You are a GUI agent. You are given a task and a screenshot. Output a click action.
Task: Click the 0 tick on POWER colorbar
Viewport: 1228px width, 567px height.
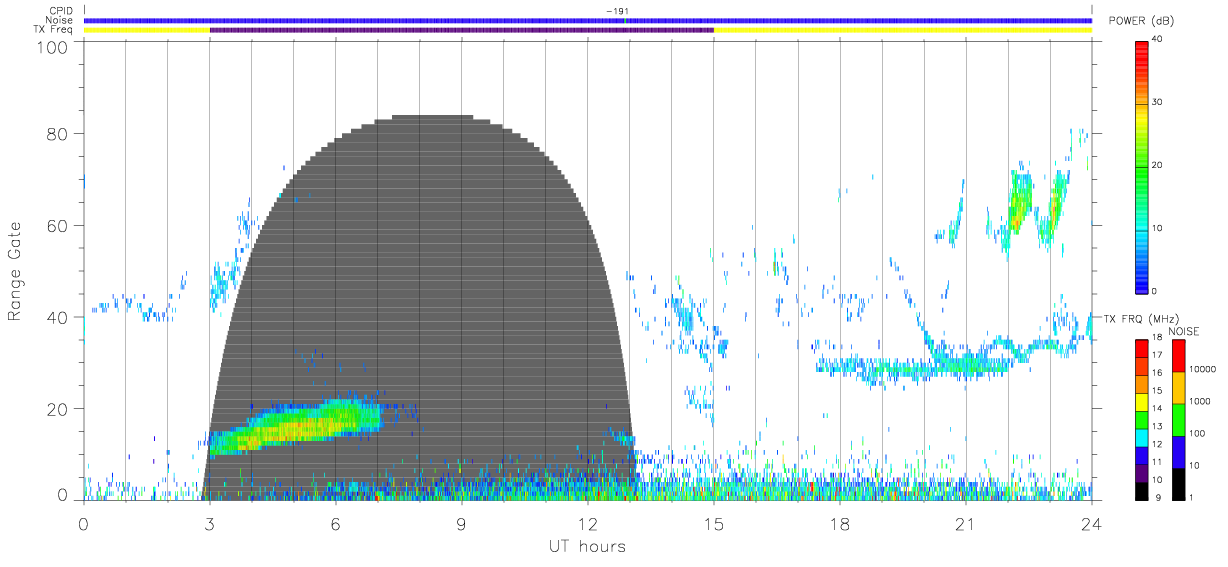click(x=1154, y=291)
